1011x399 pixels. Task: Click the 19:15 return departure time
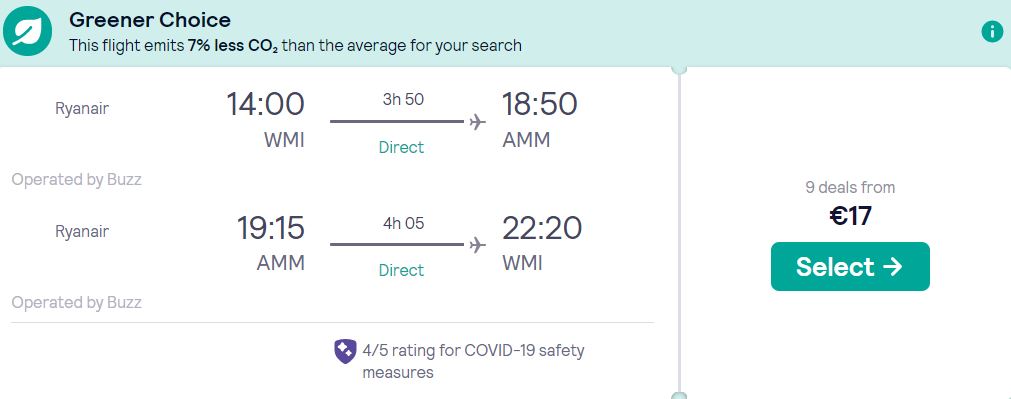pos(270,228)
